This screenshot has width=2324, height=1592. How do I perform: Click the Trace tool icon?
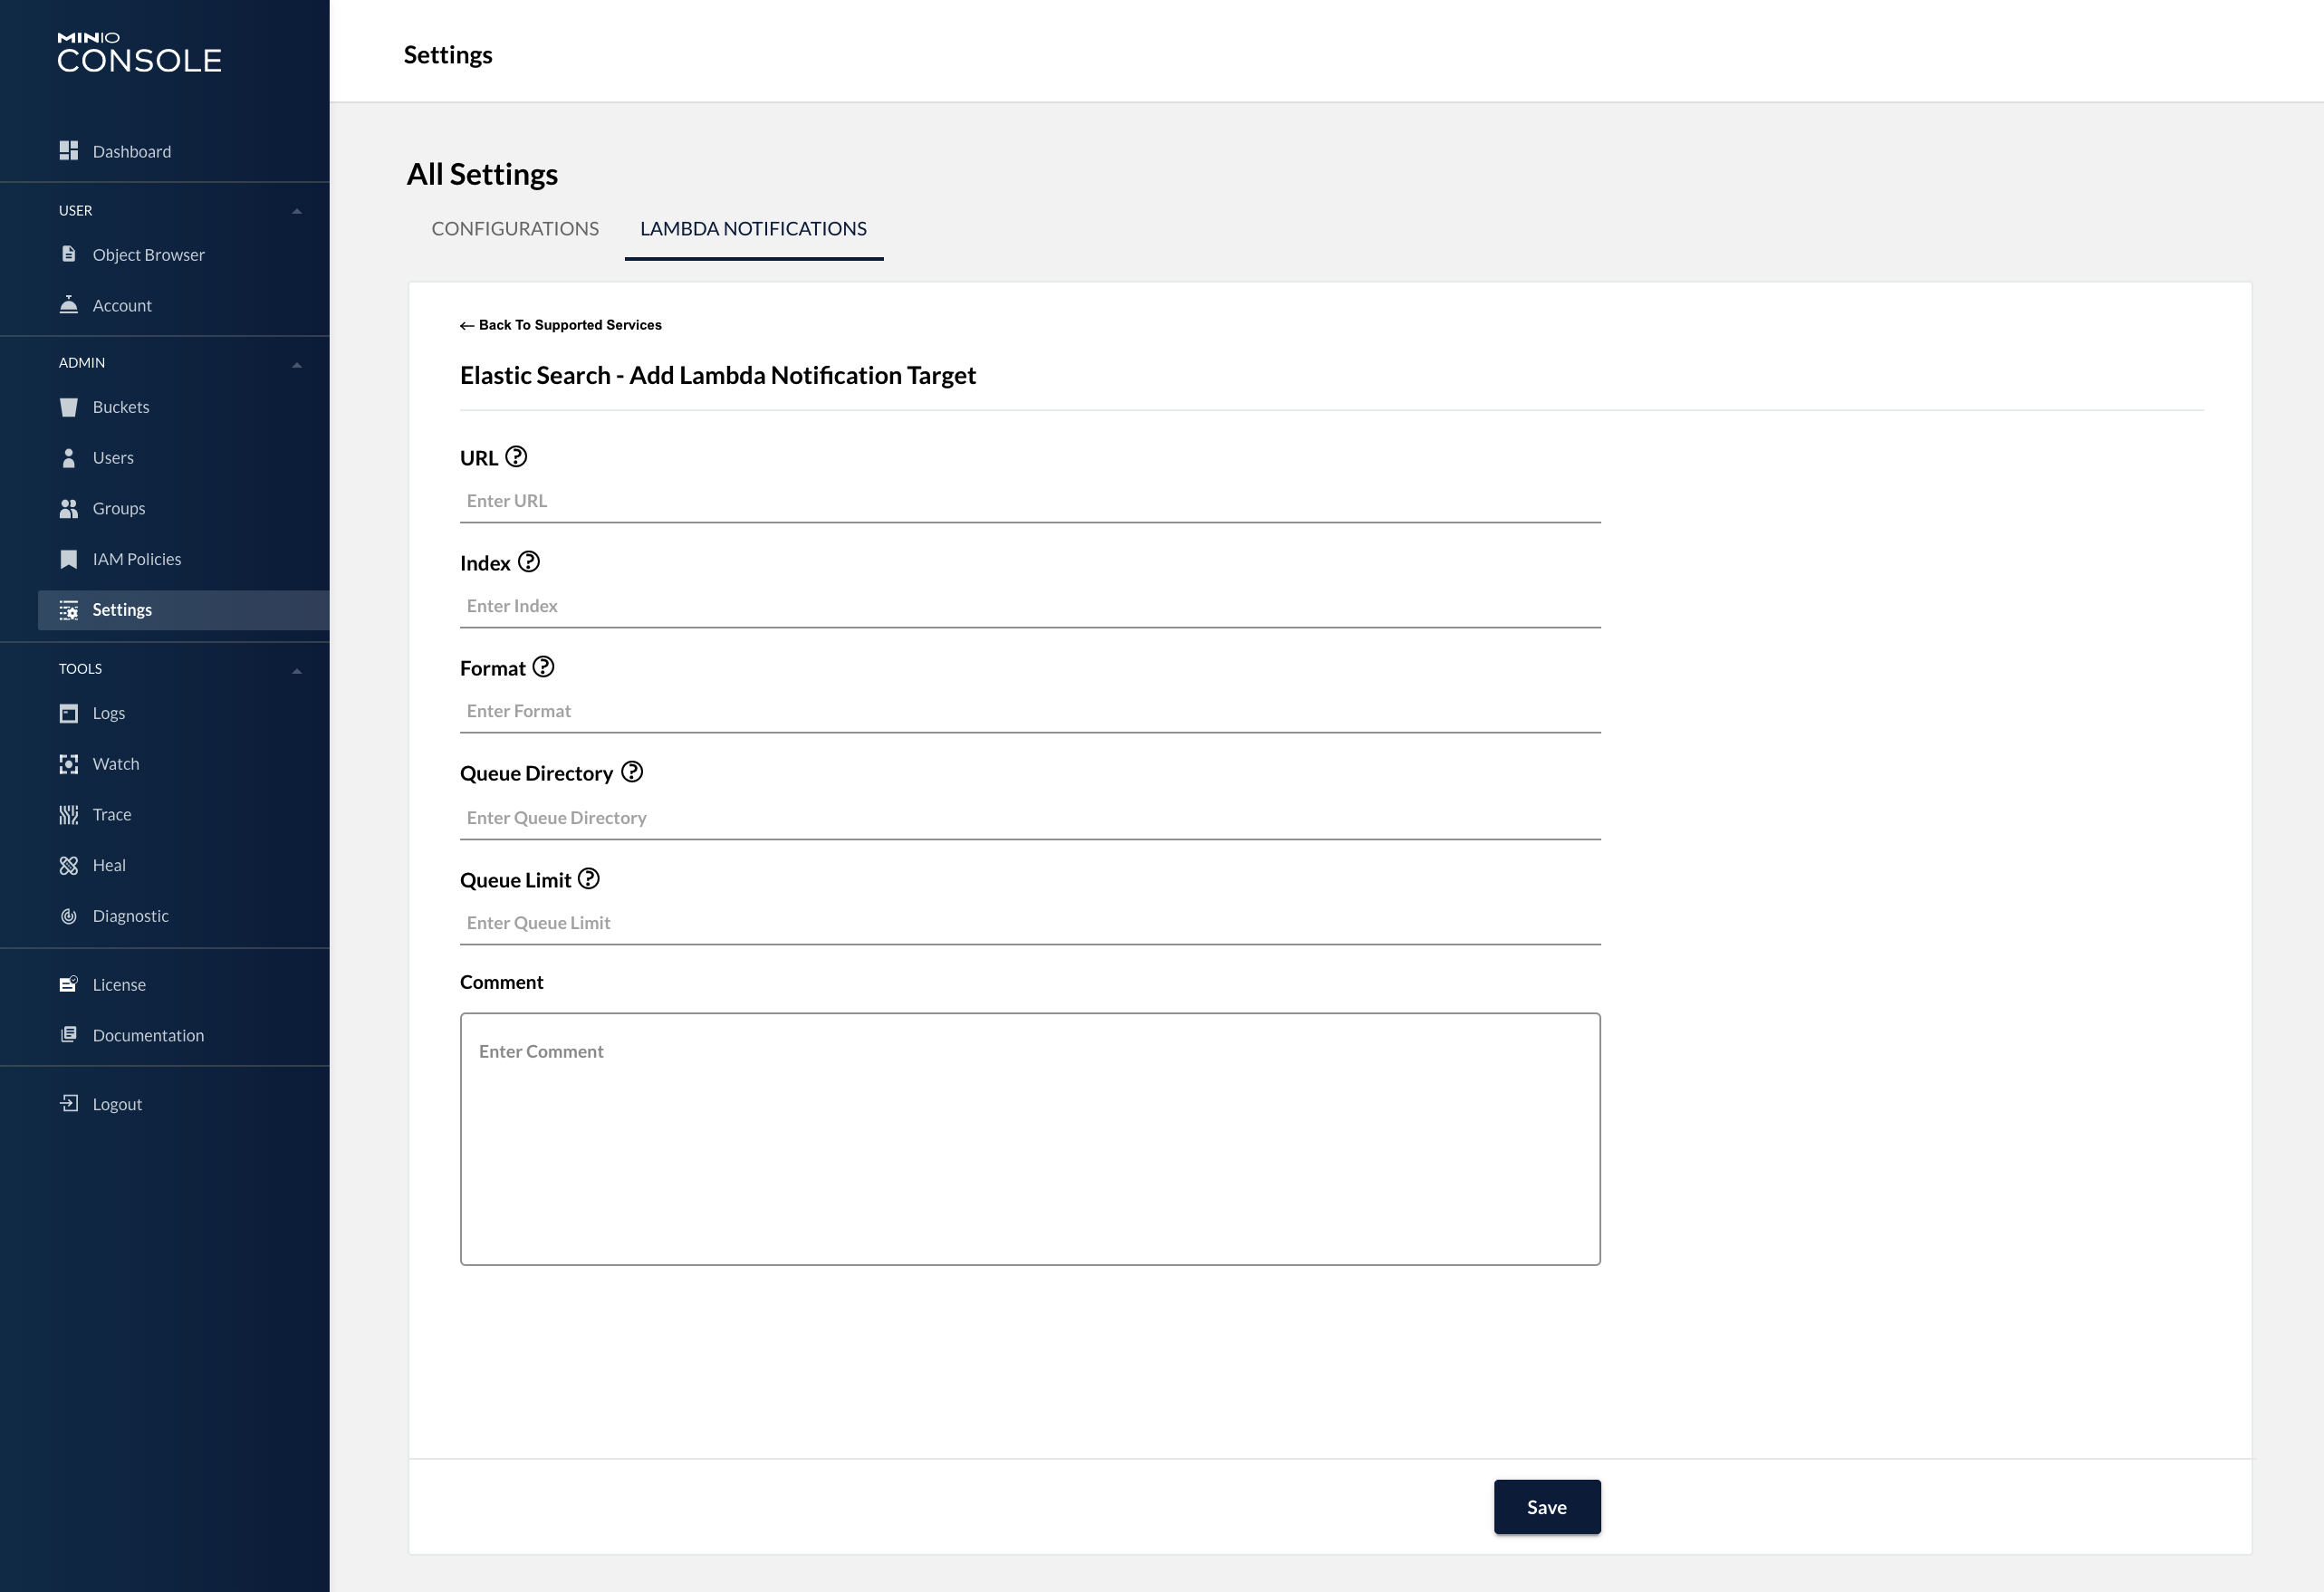tap(68, 815)
